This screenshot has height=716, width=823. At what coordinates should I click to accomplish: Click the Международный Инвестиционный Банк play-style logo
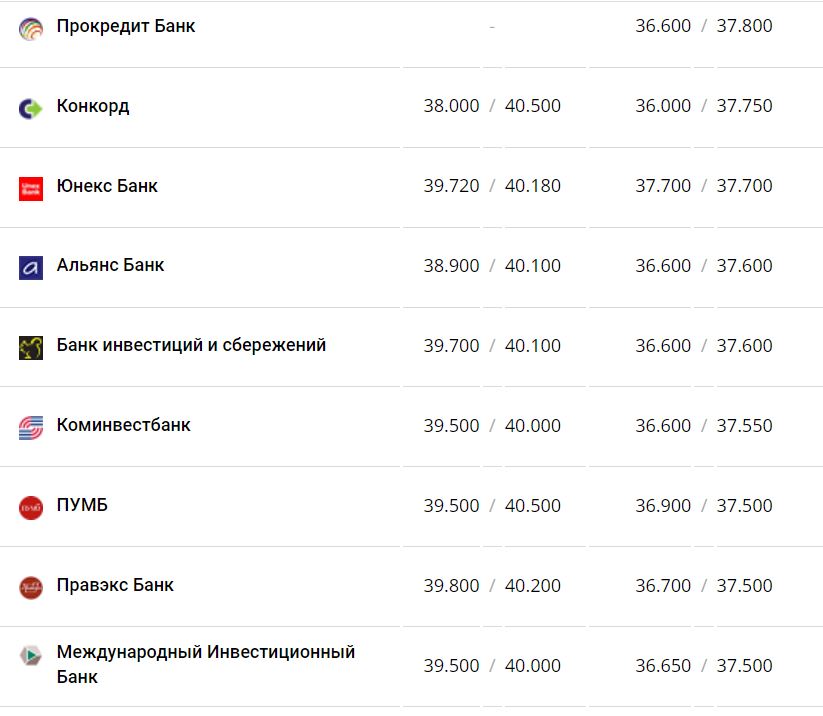click(31, 655)
